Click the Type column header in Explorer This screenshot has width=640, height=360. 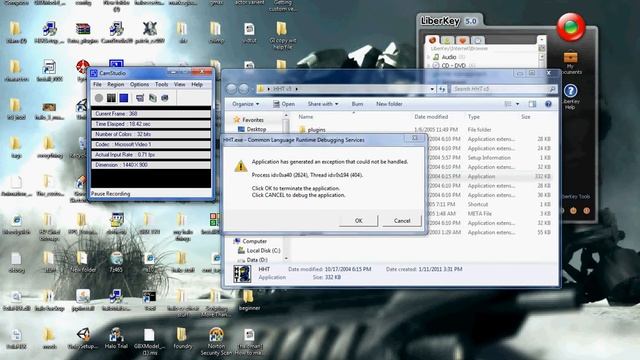[x=473, y=117]
